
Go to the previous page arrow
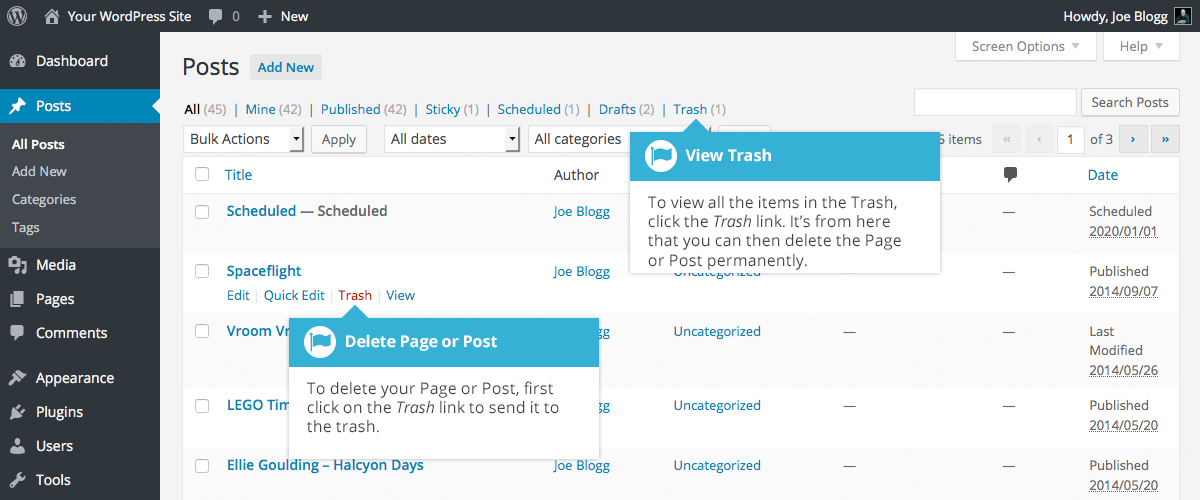click(1040, 139)
